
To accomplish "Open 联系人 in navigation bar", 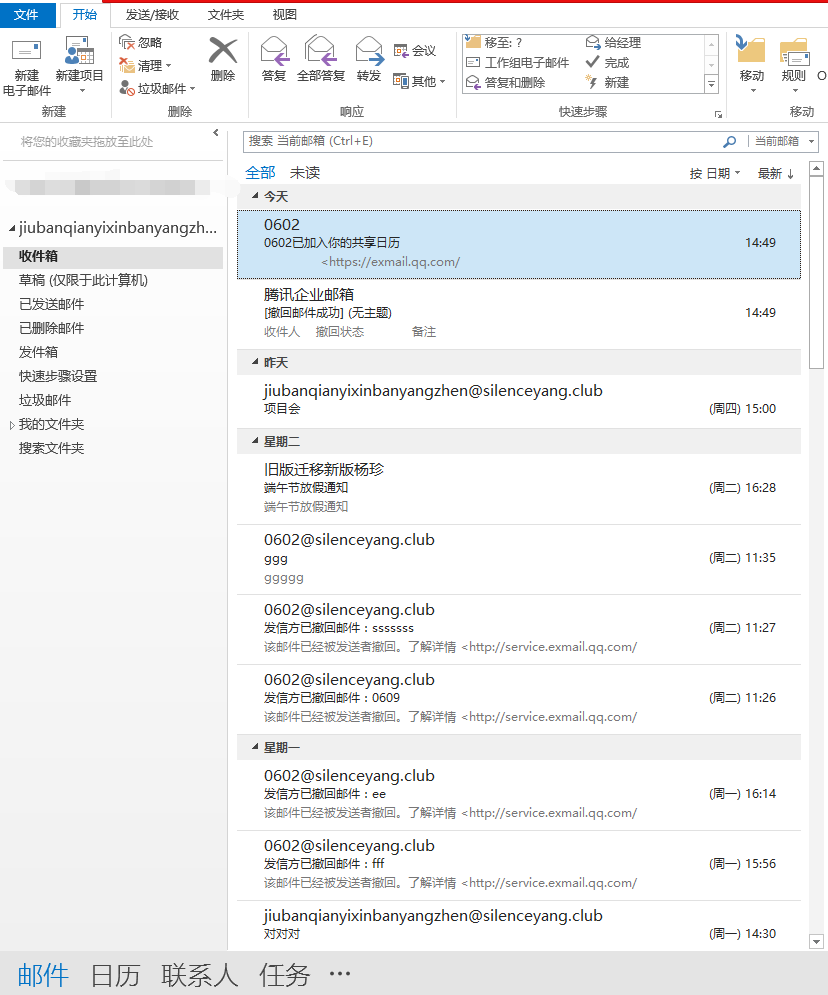I will (x=199, y=975).
